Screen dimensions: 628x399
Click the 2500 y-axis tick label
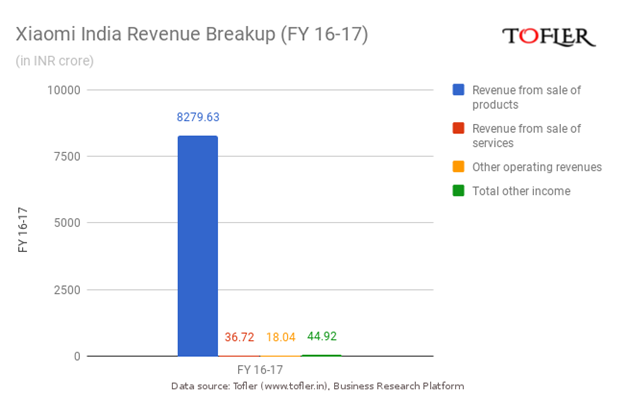pos(67,290)
